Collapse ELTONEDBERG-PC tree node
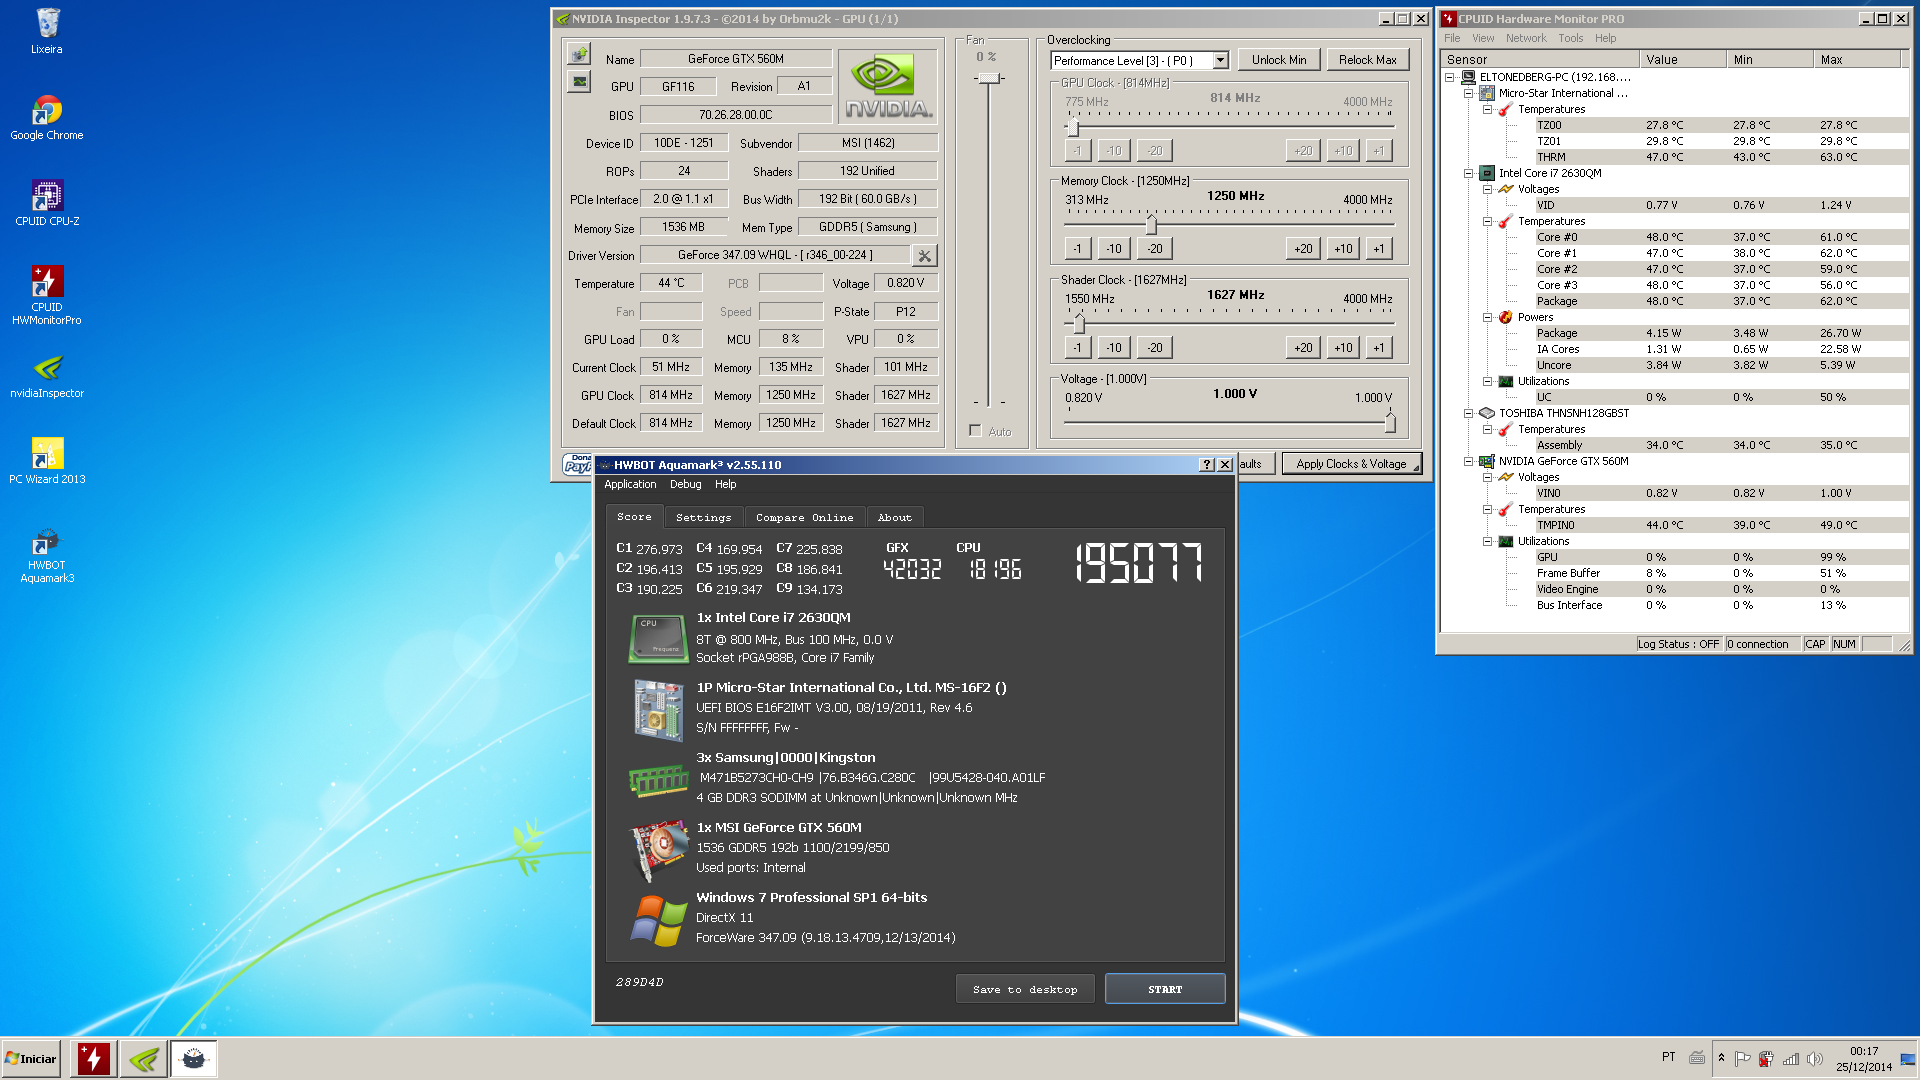This screenshot has width=1920, height=1080. 1449,77
